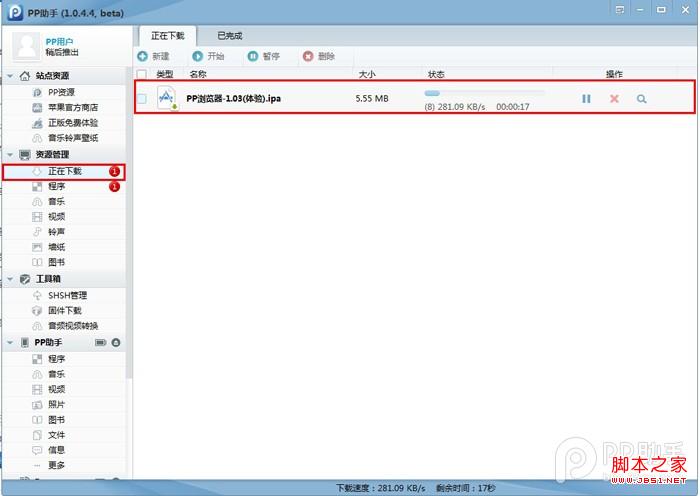Click the 新建 plus icon
Screen dimensions: 700x496
[x=142, y=56]
